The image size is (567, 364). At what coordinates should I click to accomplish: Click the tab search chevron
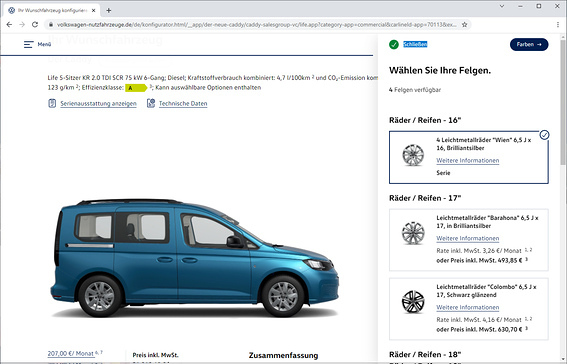click(x=502, y=6)
